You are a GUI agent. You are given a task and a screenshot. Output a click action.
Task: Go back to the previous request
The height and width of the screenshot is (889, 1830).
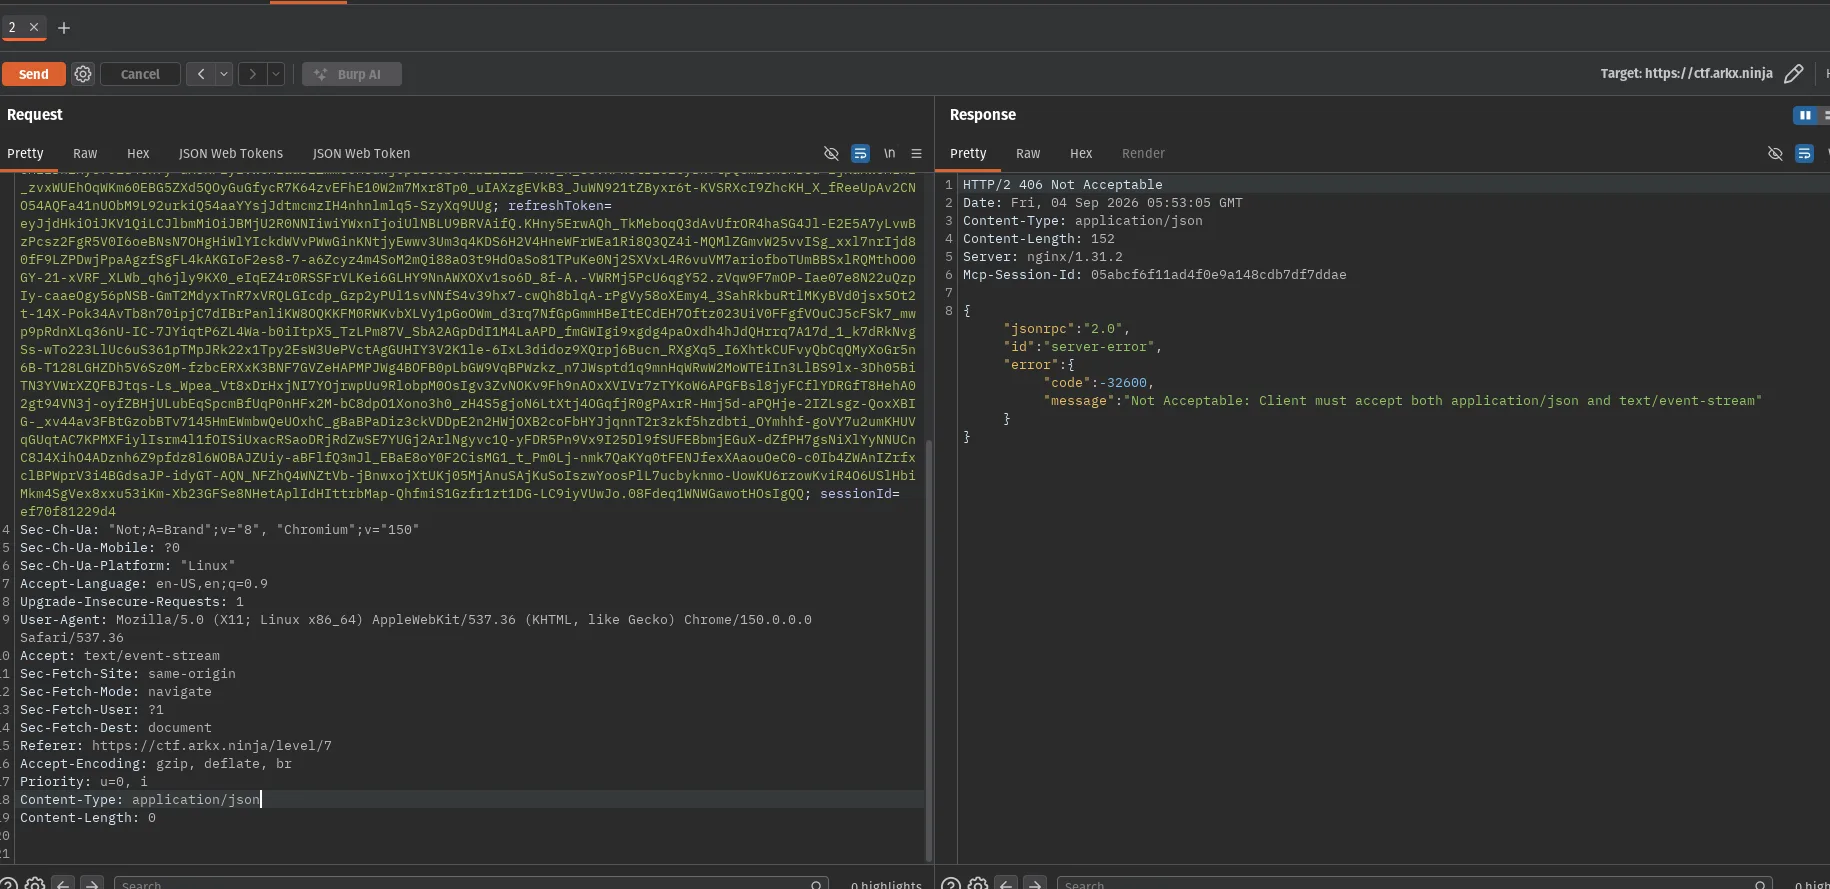tap(201, 74)
